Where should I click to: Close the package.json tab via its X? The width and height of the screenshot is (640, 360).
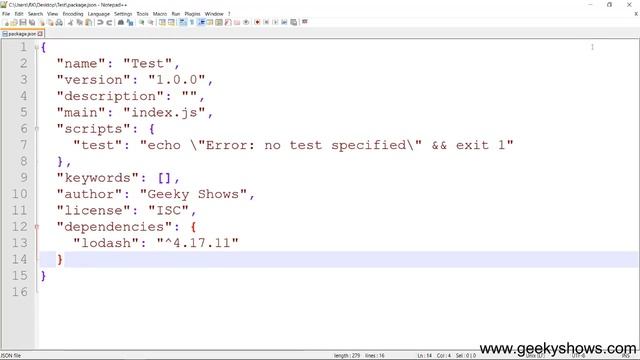point(40,34)
